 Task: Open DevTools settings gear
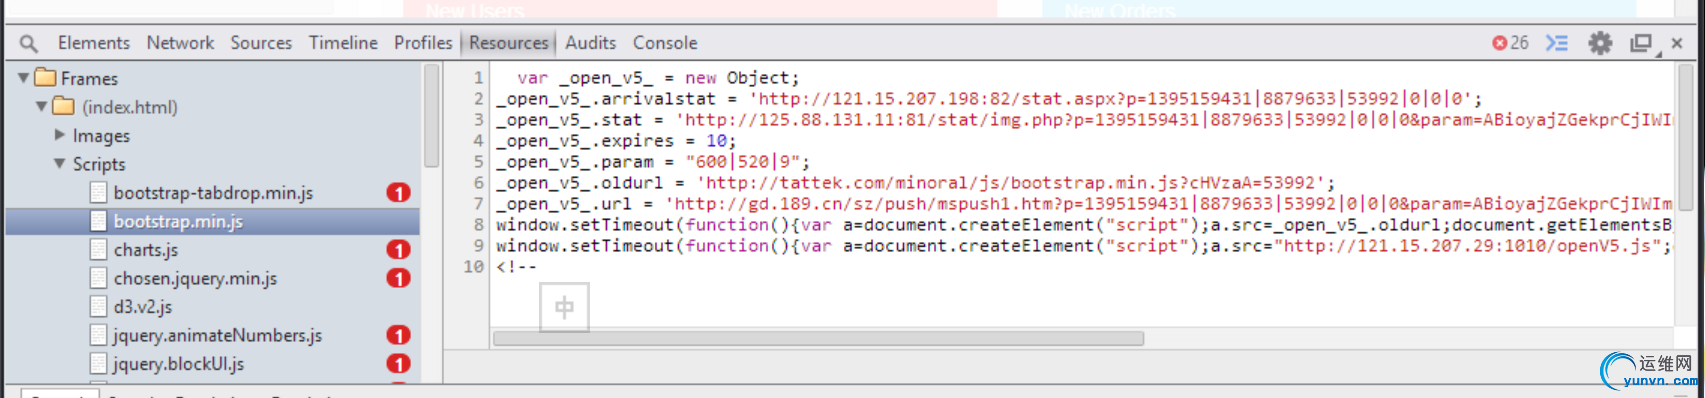[1600, 43]
